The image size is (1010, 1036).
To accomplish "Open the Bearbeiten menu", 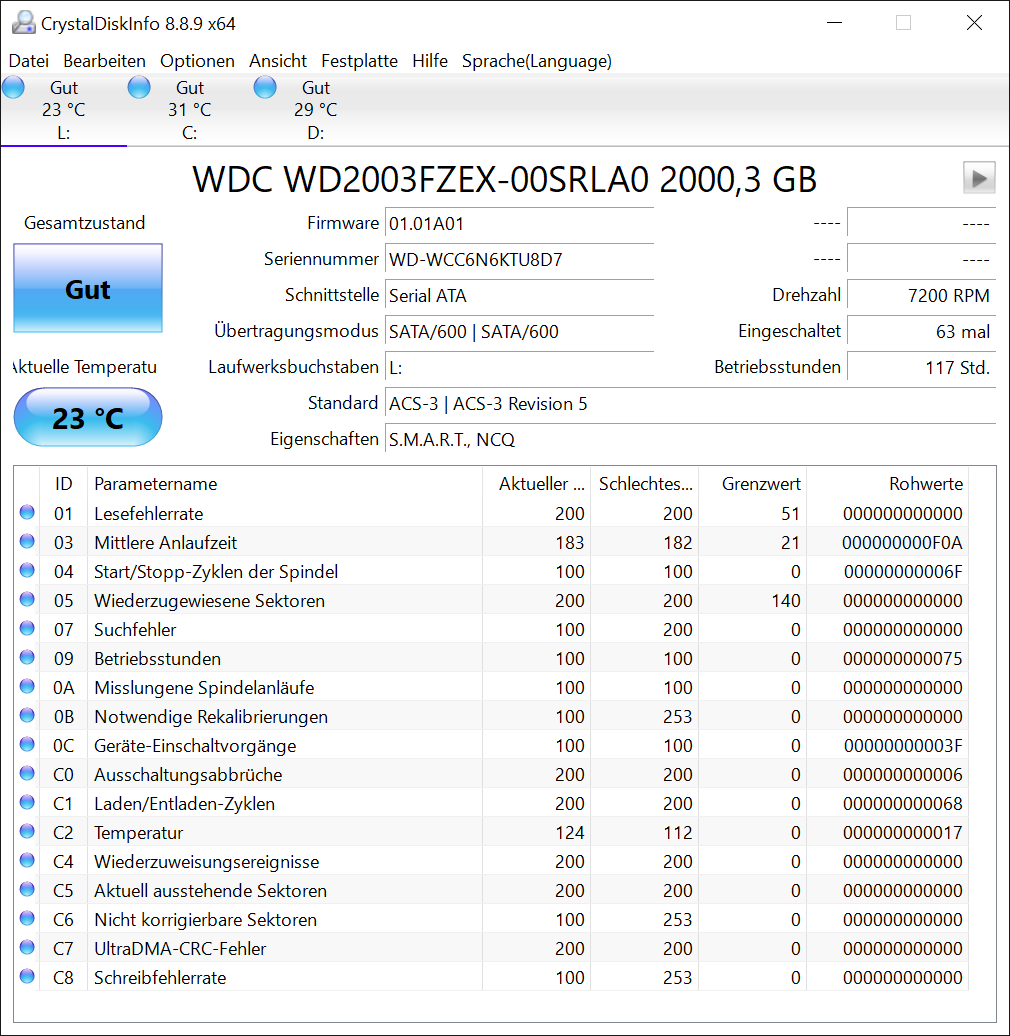I will 104,61.
